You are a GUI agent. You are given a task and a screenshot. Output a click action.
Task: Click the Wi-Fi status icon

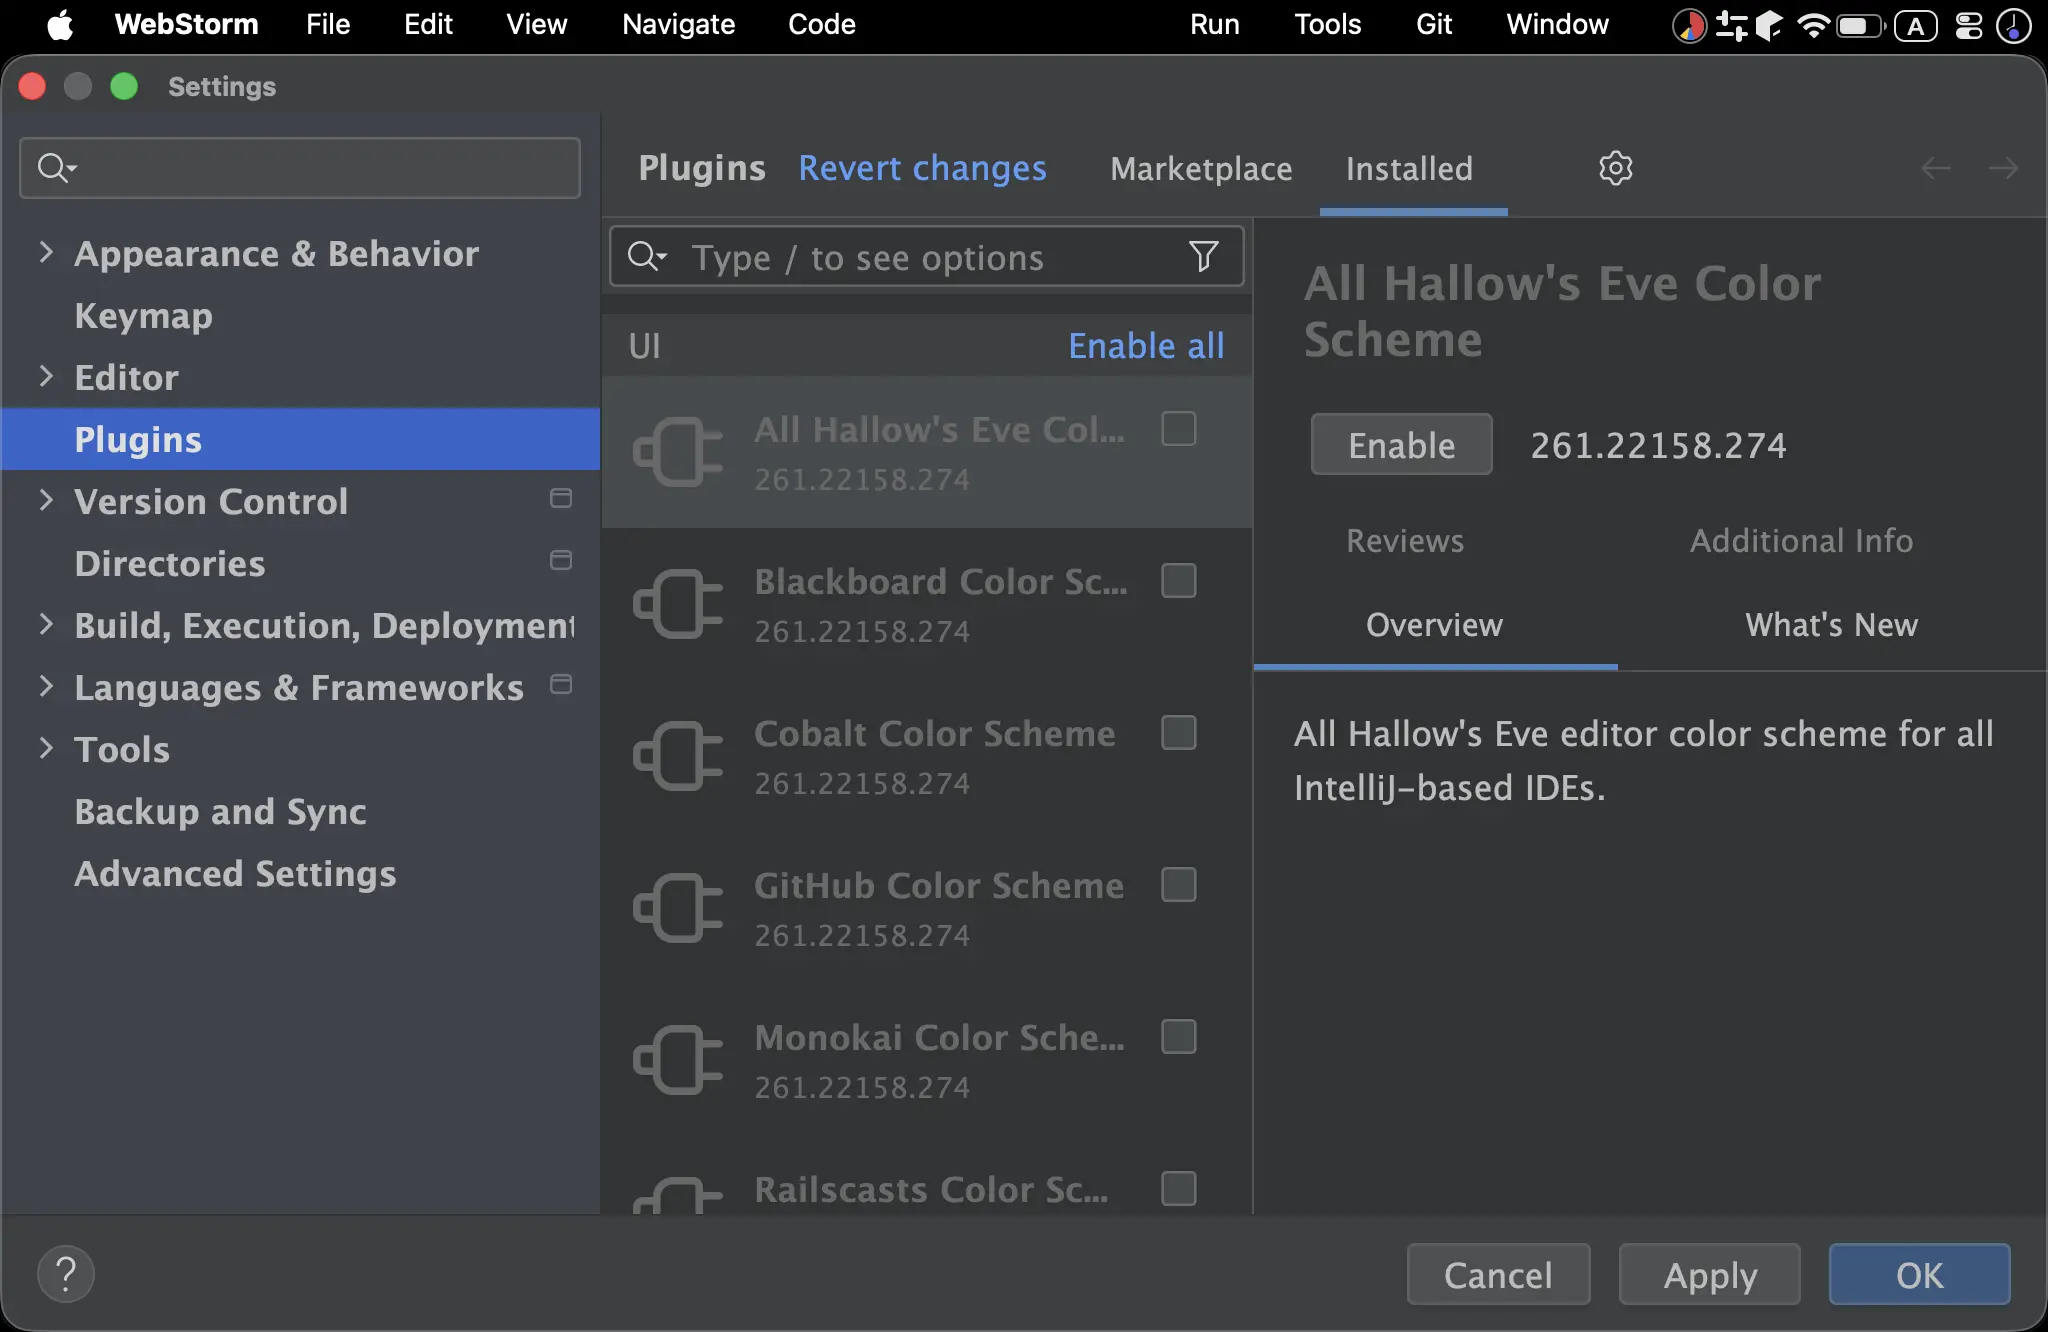(x=1812, y=25)
